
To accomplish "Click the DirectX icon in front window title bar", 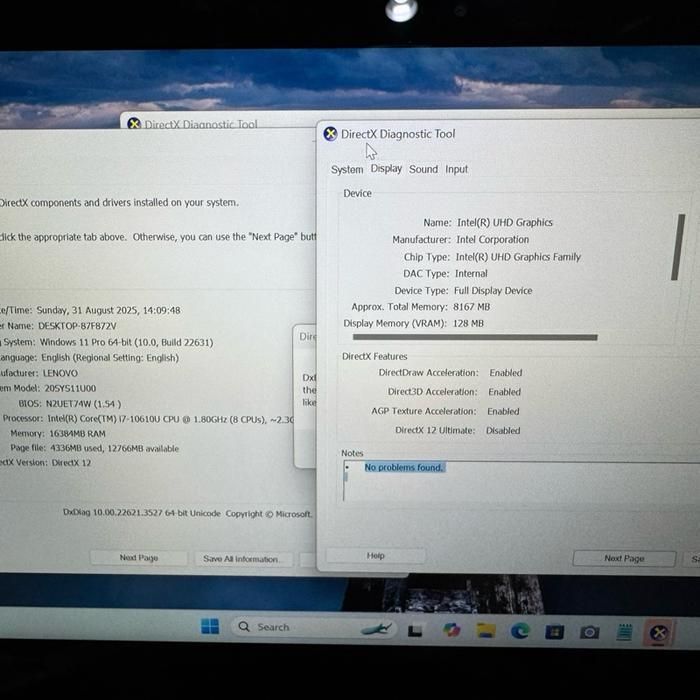I will [330, 134].
